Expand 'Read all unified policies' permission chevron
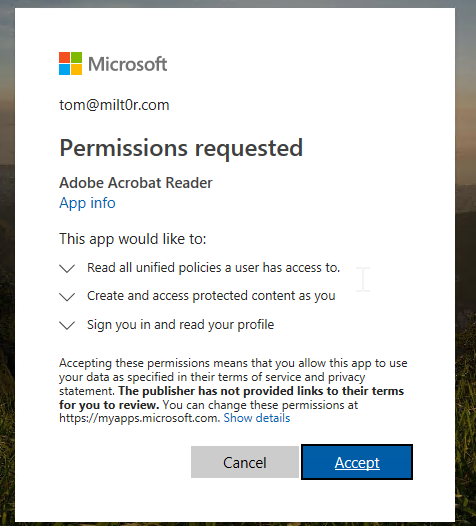The height and width of the screenshot is (526, 476). click(67, 268)
